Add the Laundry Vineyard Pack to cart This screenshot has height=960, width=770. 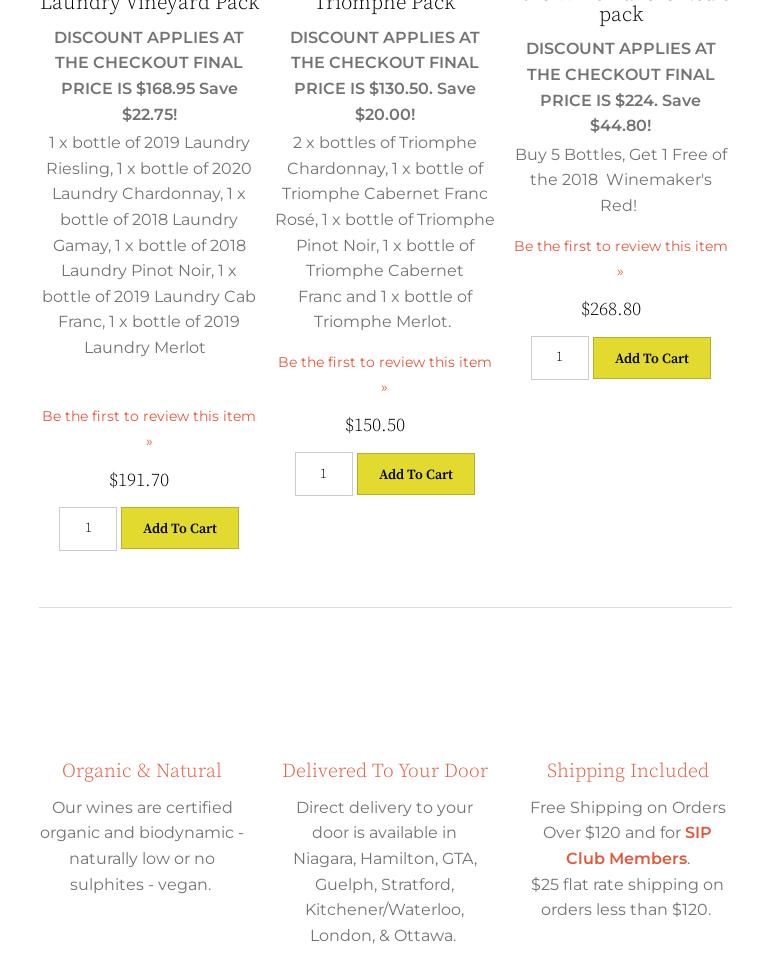(x=180, y=528)
